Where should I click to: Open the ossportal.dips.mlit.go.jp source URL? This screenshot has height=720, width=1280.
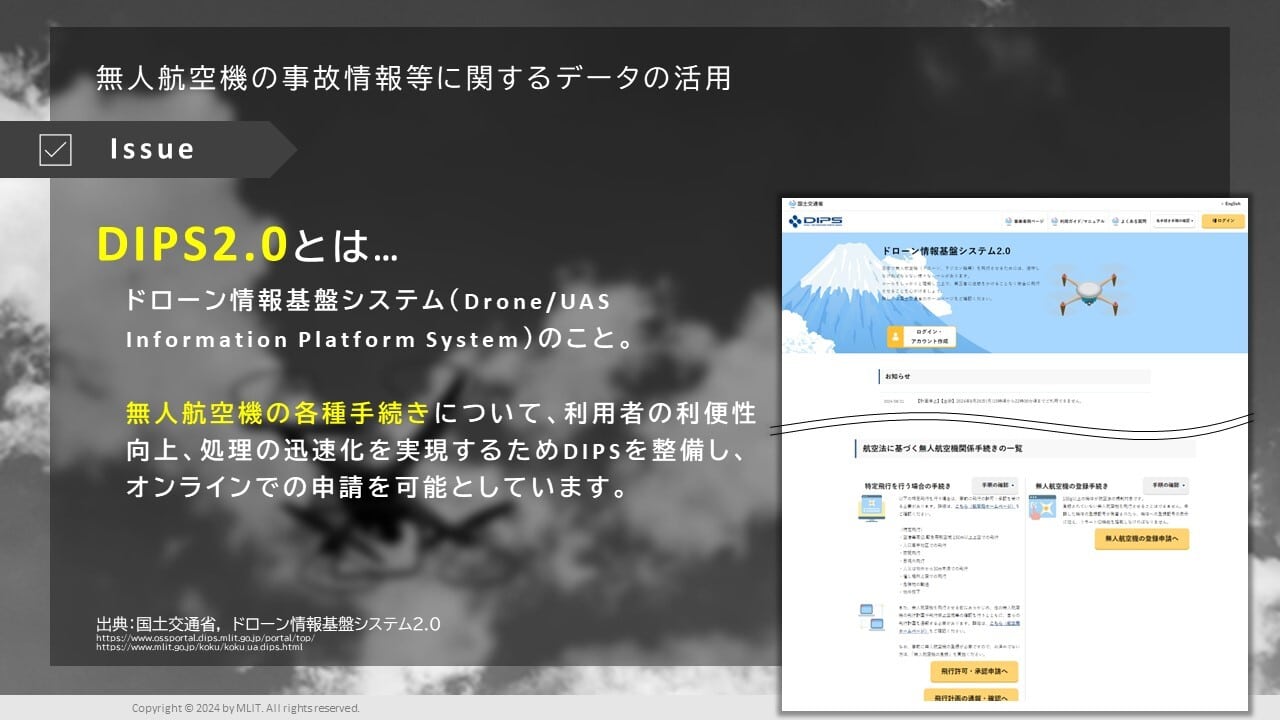tap(205, 637)
